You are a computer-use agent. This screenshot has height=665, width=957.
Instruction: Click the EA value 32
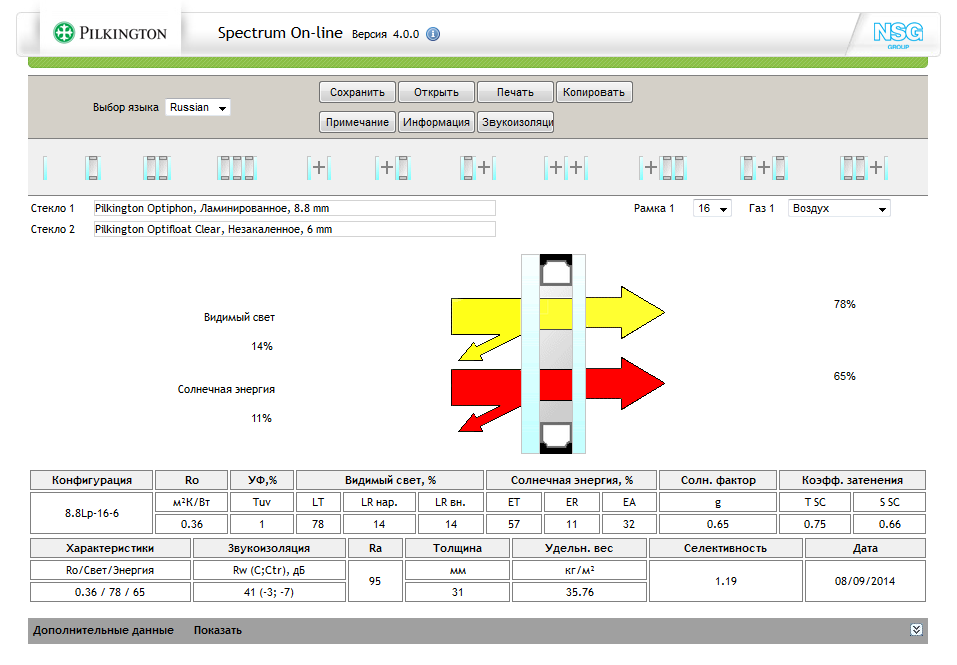(629, 524)
